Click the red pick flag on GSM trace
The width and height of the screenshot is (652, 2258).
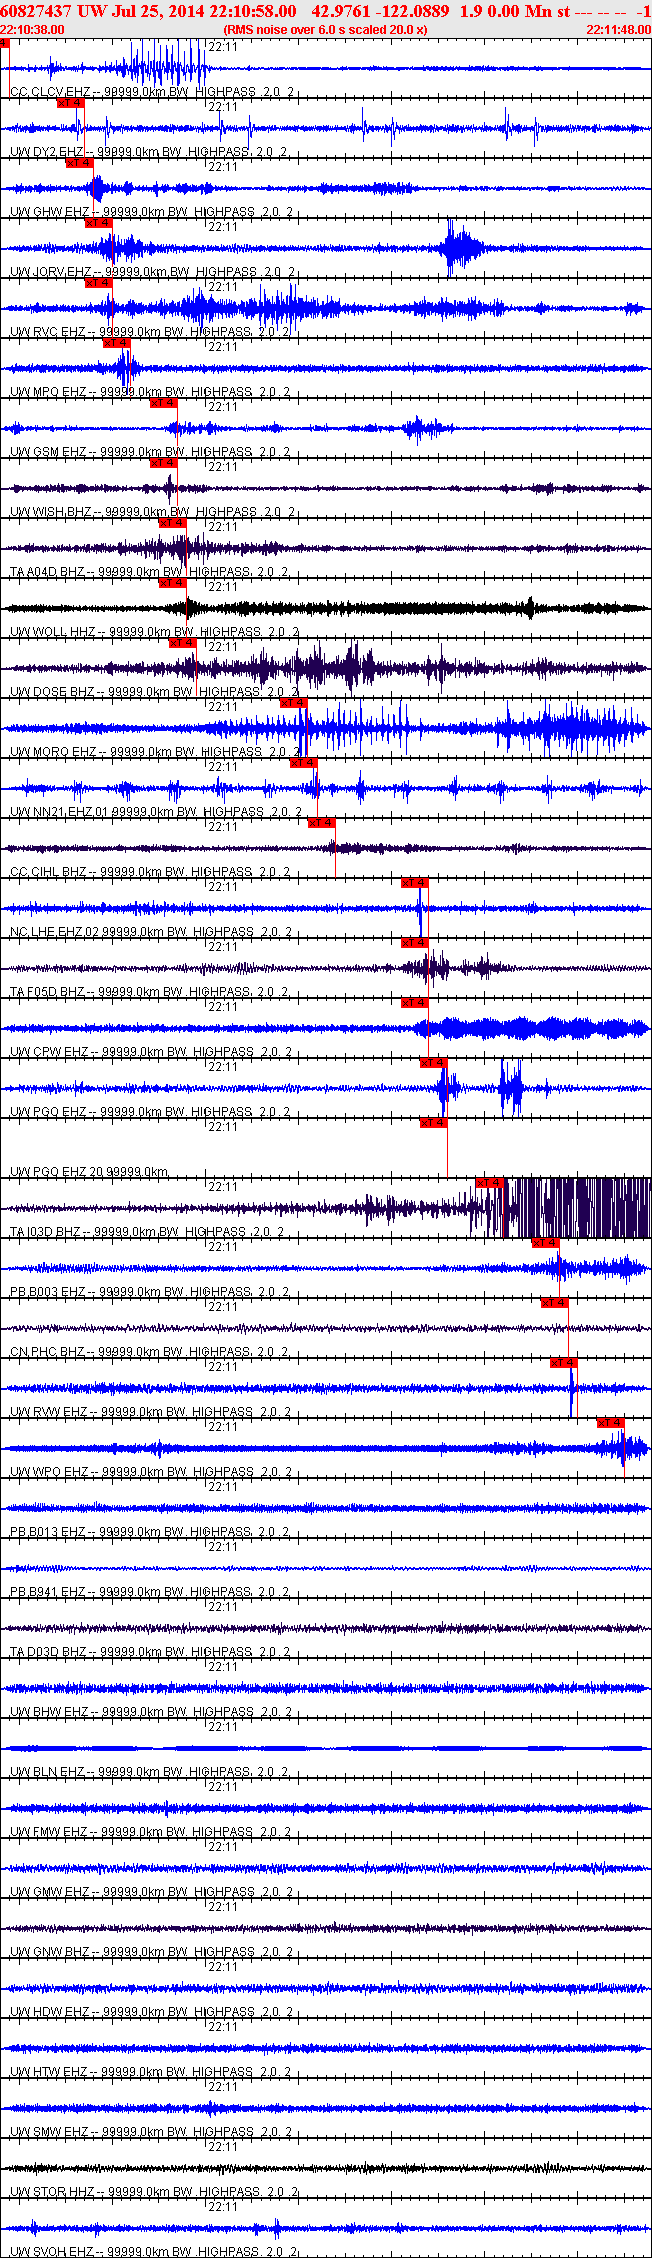(163, 403)
